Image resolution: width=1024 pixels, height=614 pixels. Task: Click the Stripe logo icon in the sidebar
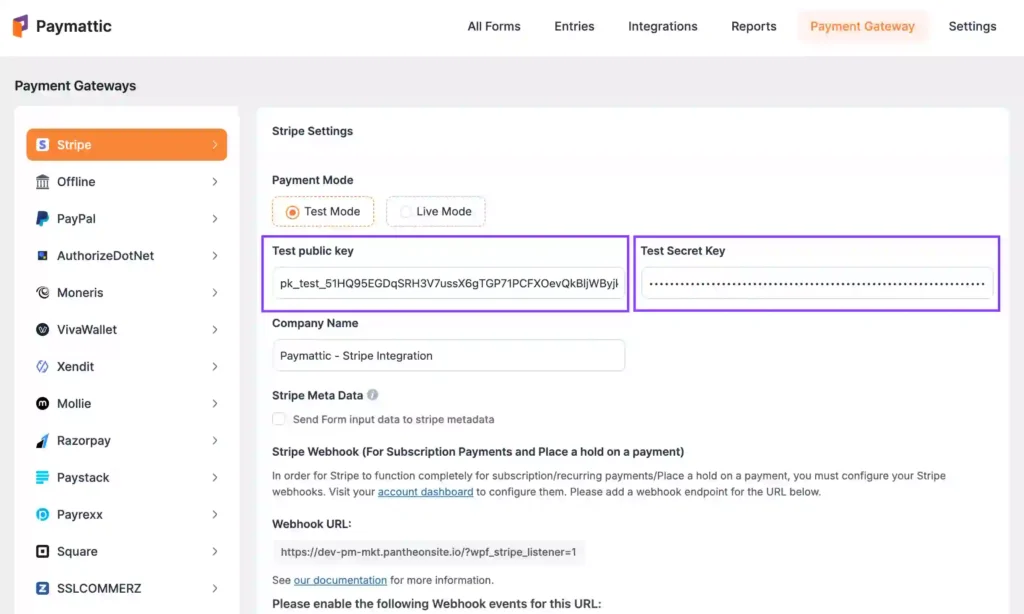pos(42,144)
